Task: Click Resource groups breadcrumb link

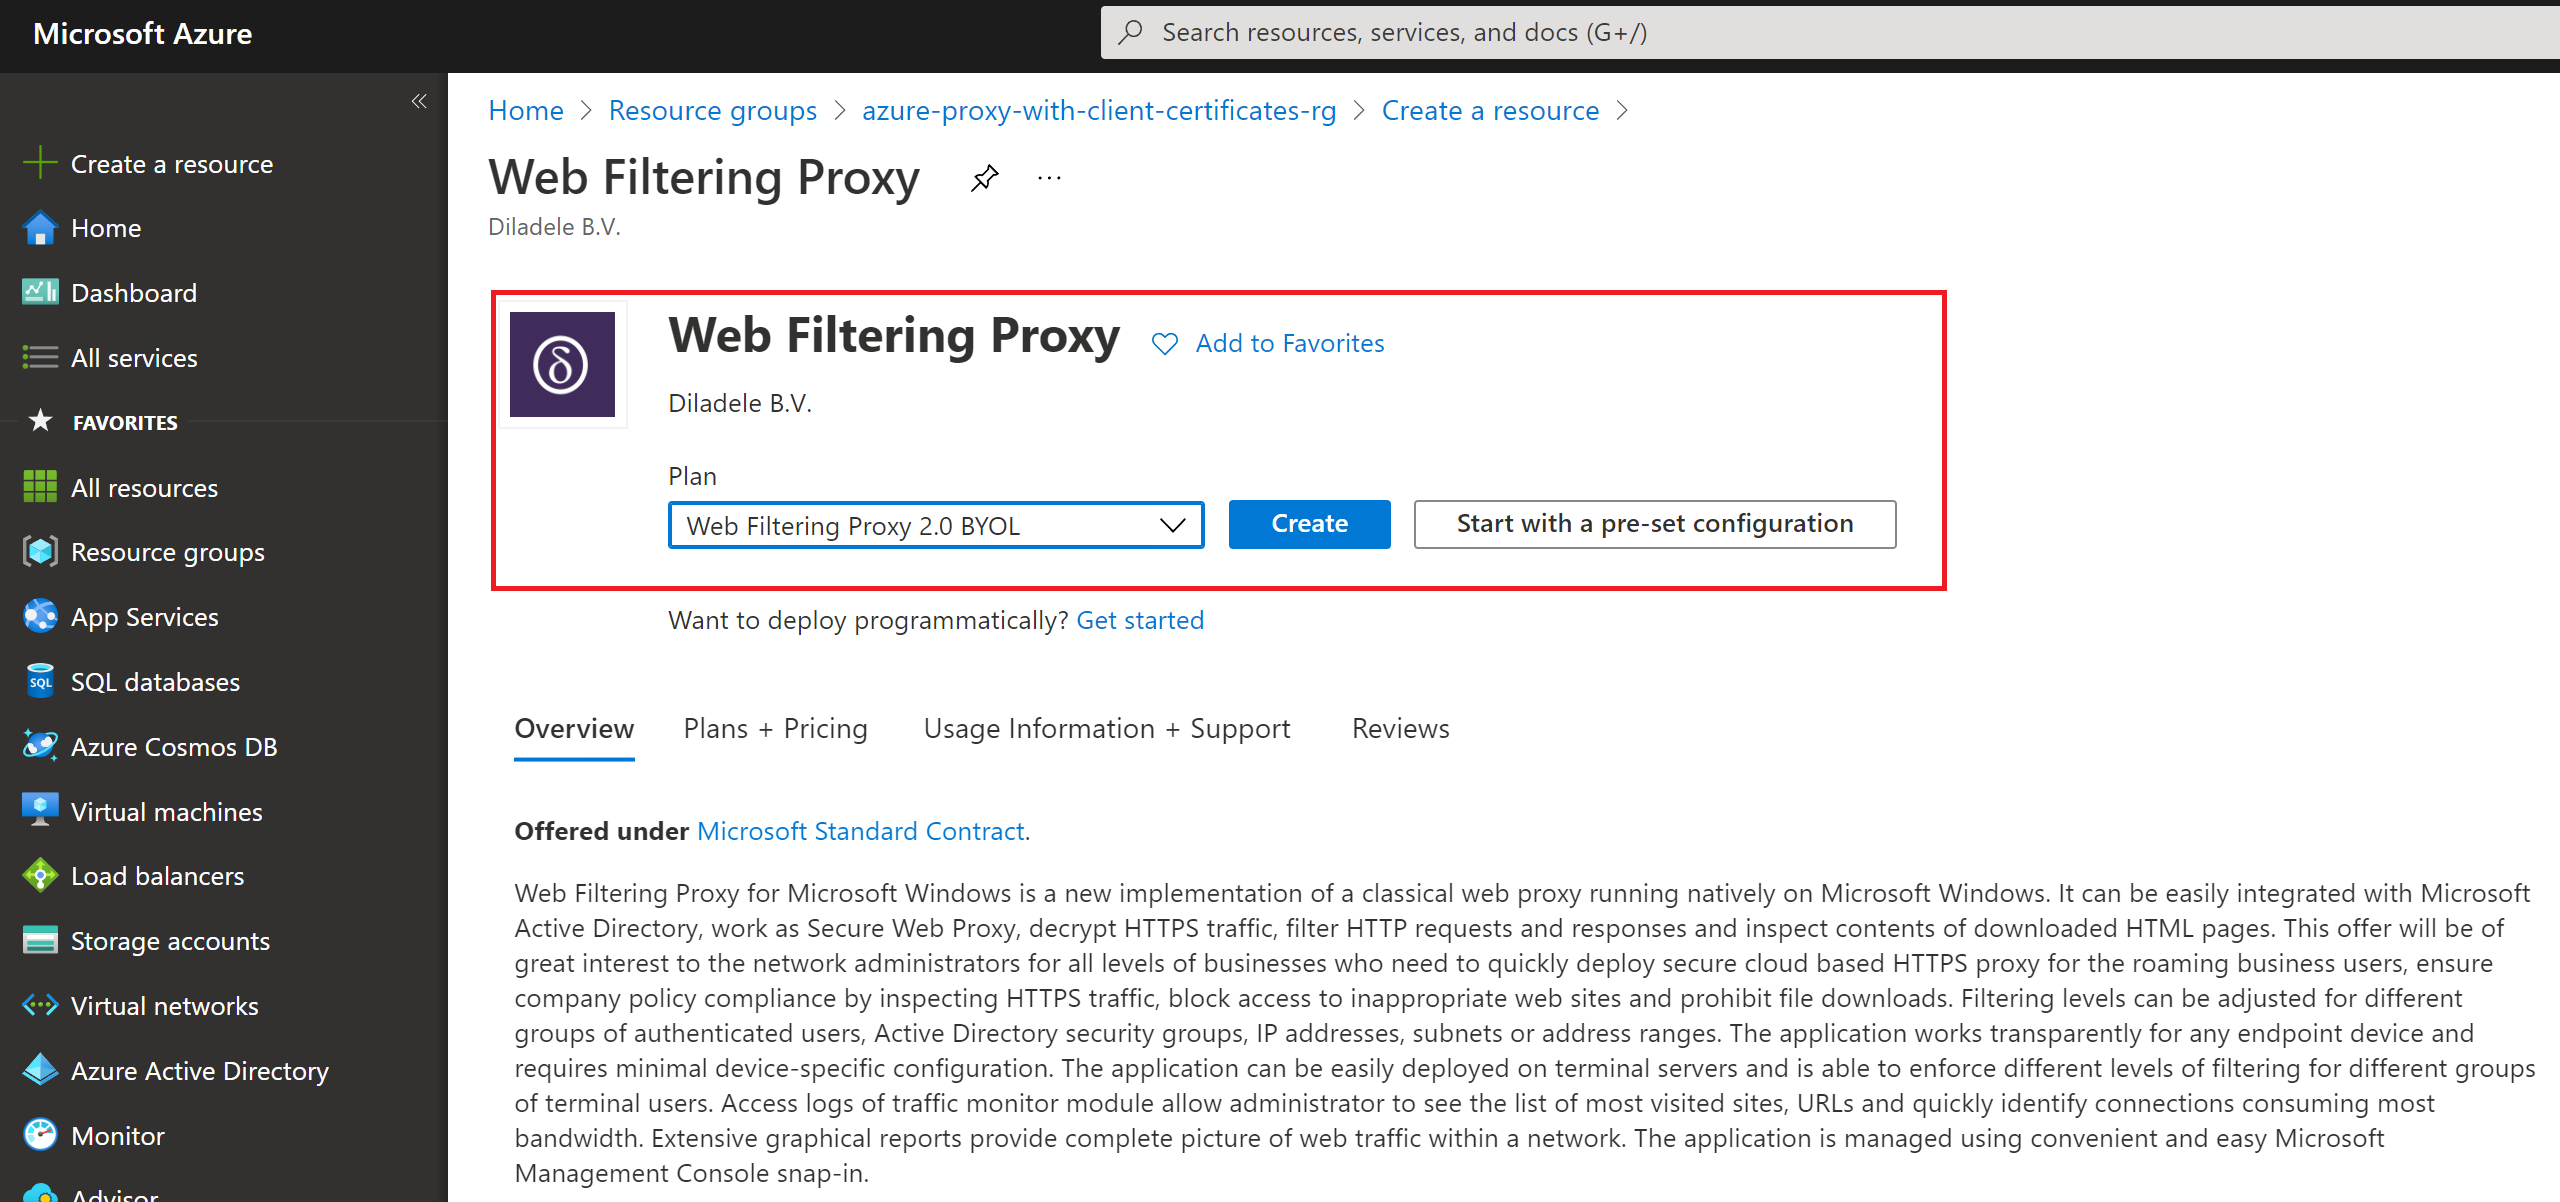Action: [x=712, y=110]
